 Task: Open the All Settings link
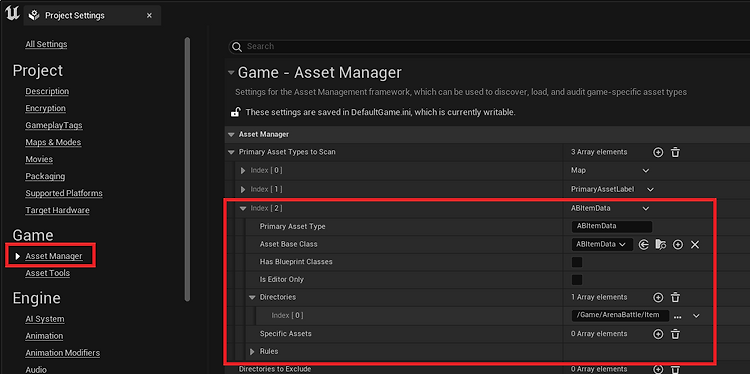[46, 44]
